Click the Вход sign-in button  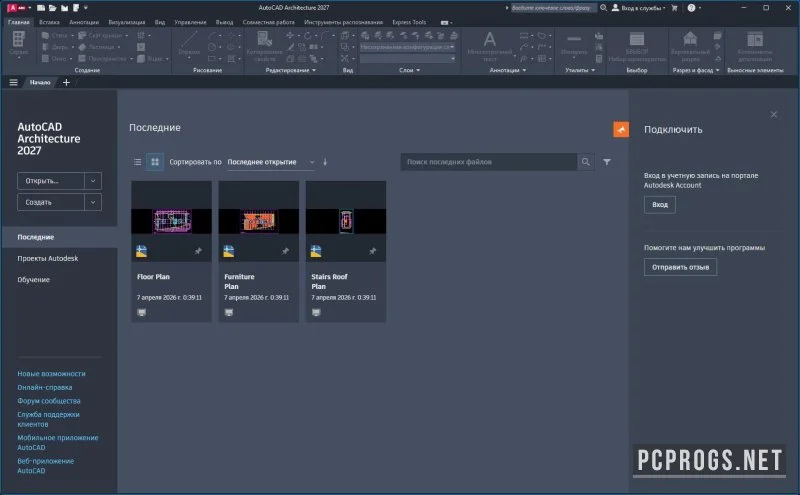pyautogui.click(x=660, y=205)
